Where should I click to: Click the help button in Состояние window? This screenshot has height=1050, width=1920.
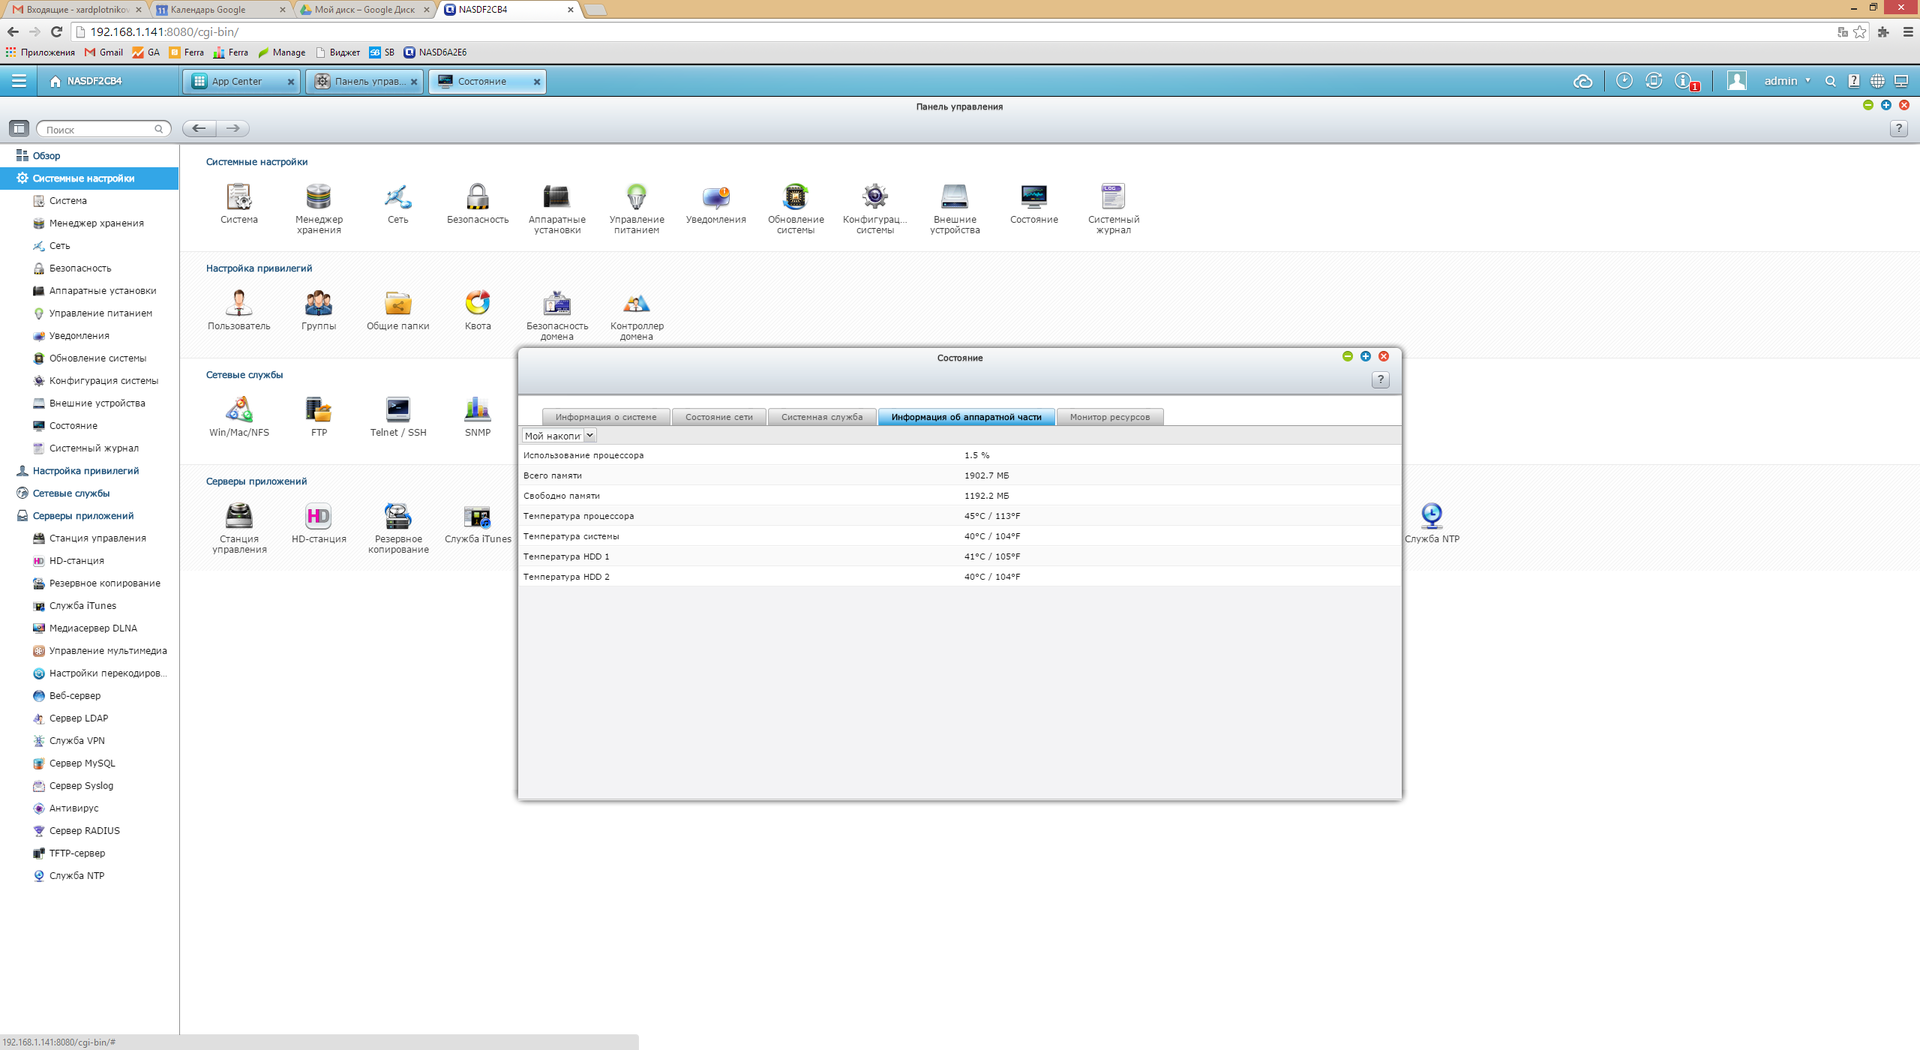(x=1380, y=380)
